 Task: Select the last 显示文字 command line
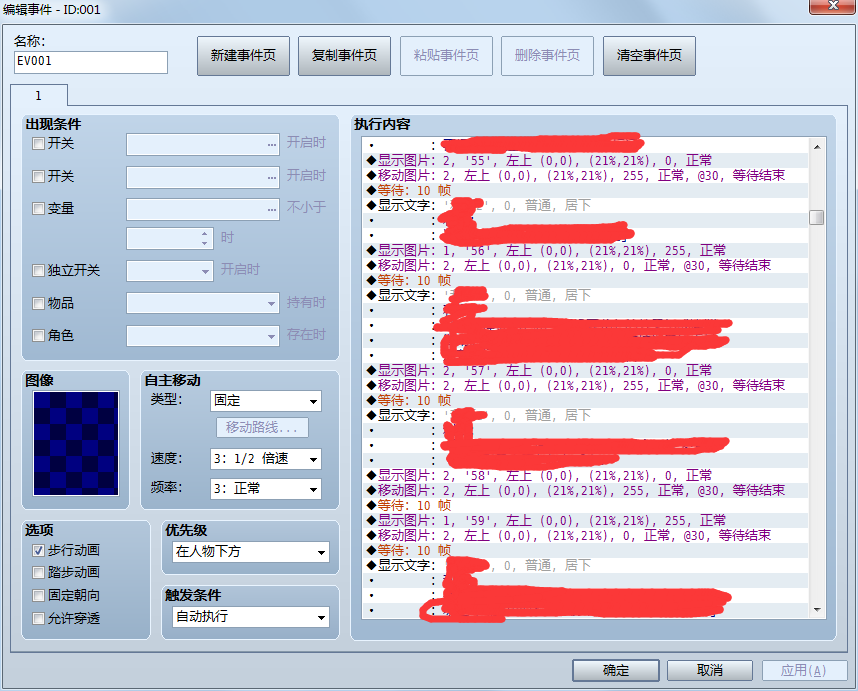[x=585, y=565]
